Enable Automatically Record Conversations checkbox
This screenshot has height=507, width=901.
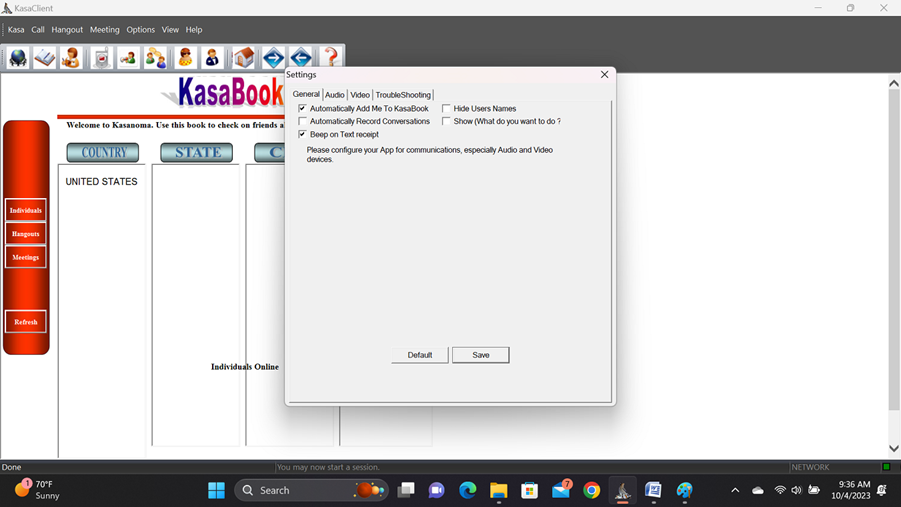302,121
